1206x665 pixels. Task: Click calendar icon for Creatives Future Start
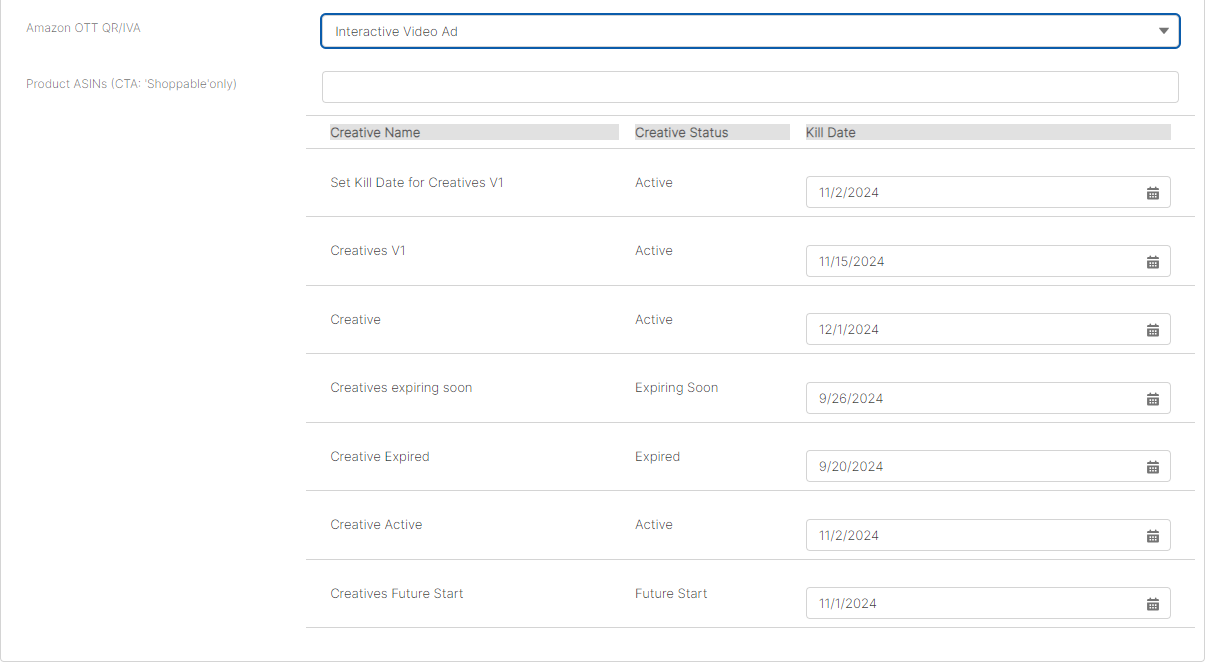click(x=1152, y=604)
